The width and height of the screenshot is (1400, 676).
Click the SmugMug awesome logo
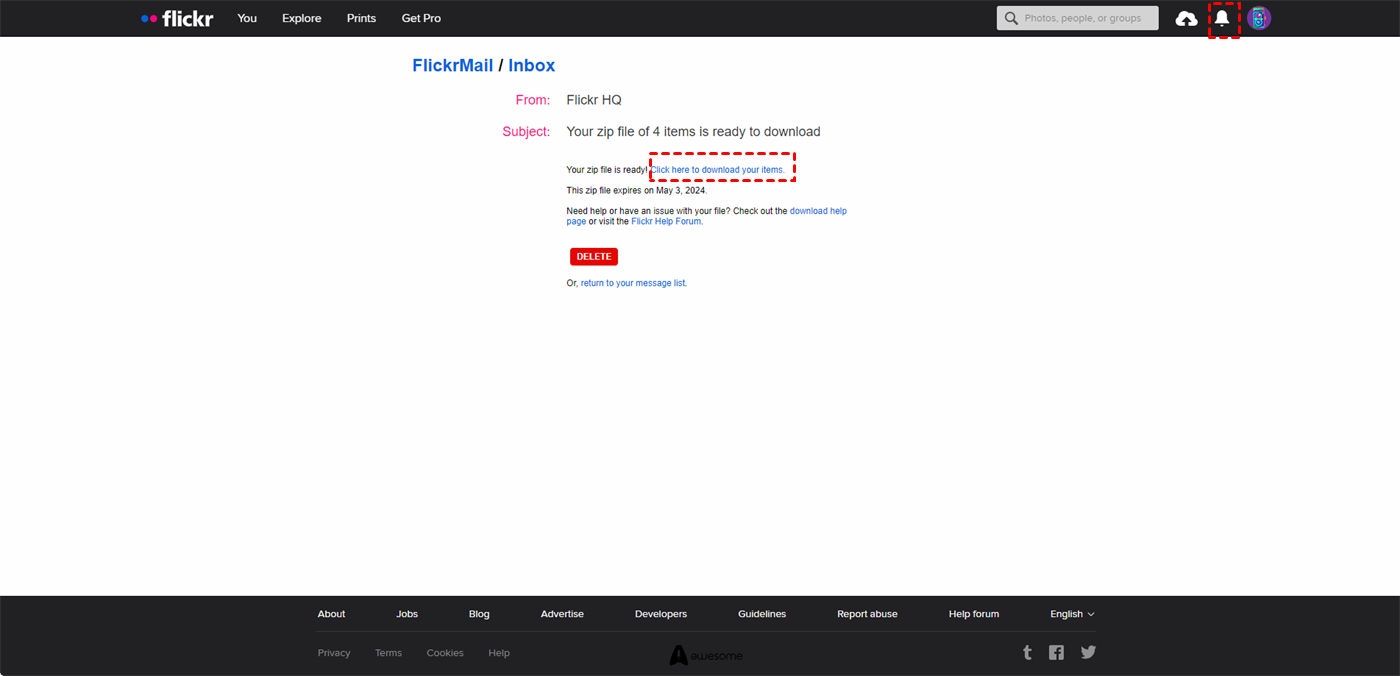pos(706,655)
